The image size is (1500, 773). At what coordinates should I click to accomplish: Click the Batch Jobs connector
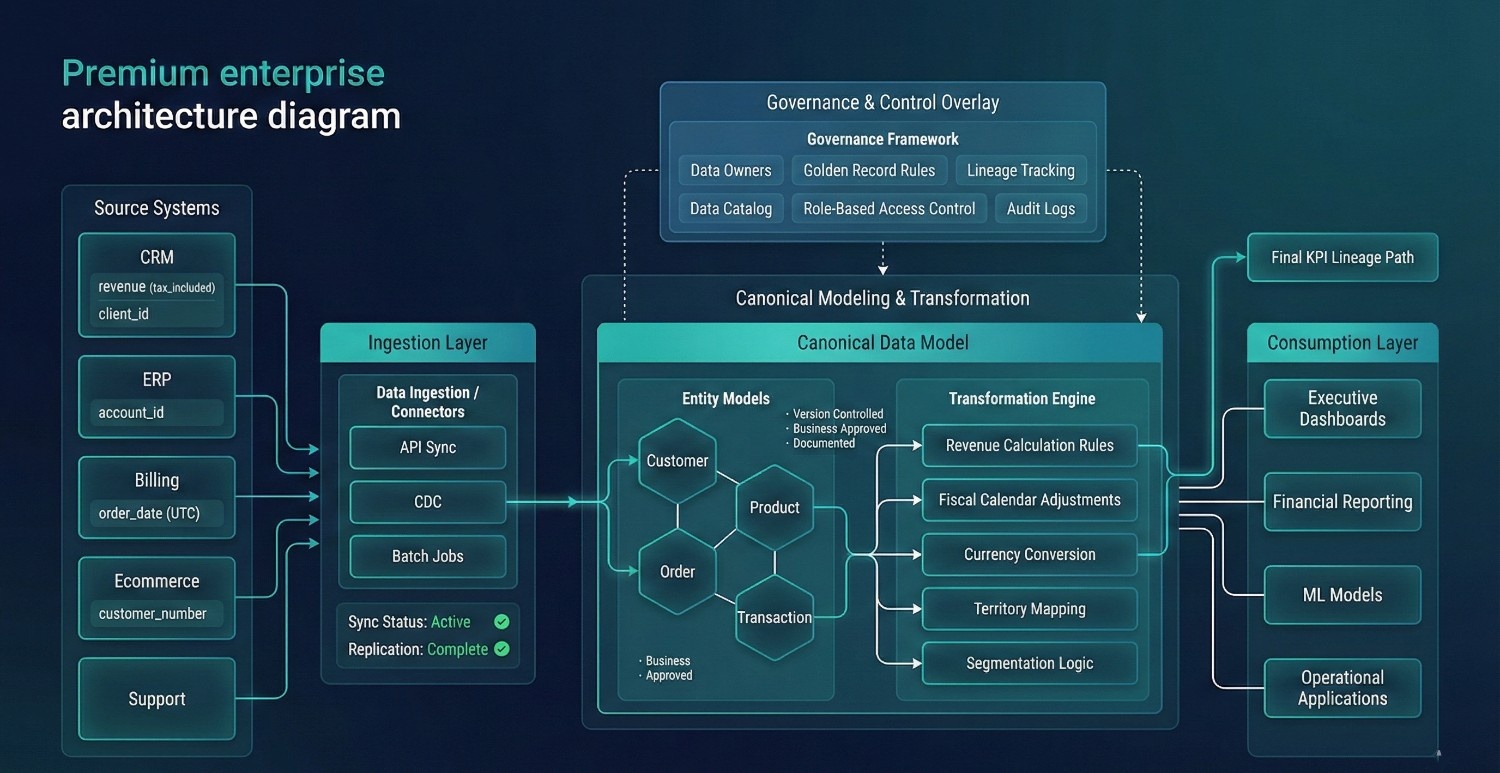pyautogui.click(x=427, y=556)
